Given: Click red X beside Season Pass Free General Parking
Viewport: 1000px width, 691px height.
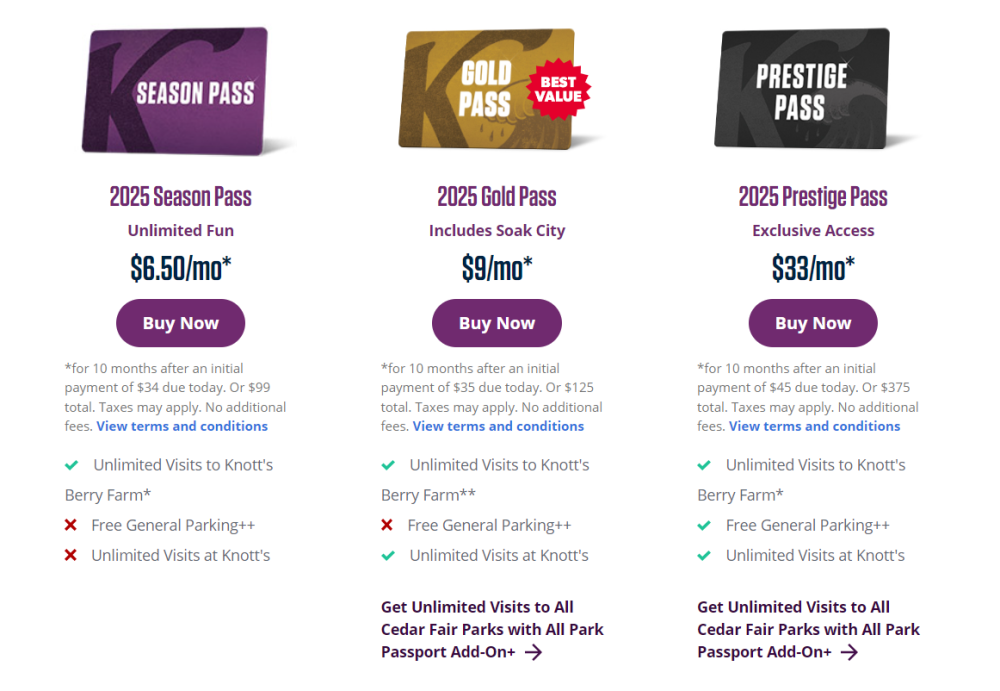Looking at the screenshot, I should point(71,525).
